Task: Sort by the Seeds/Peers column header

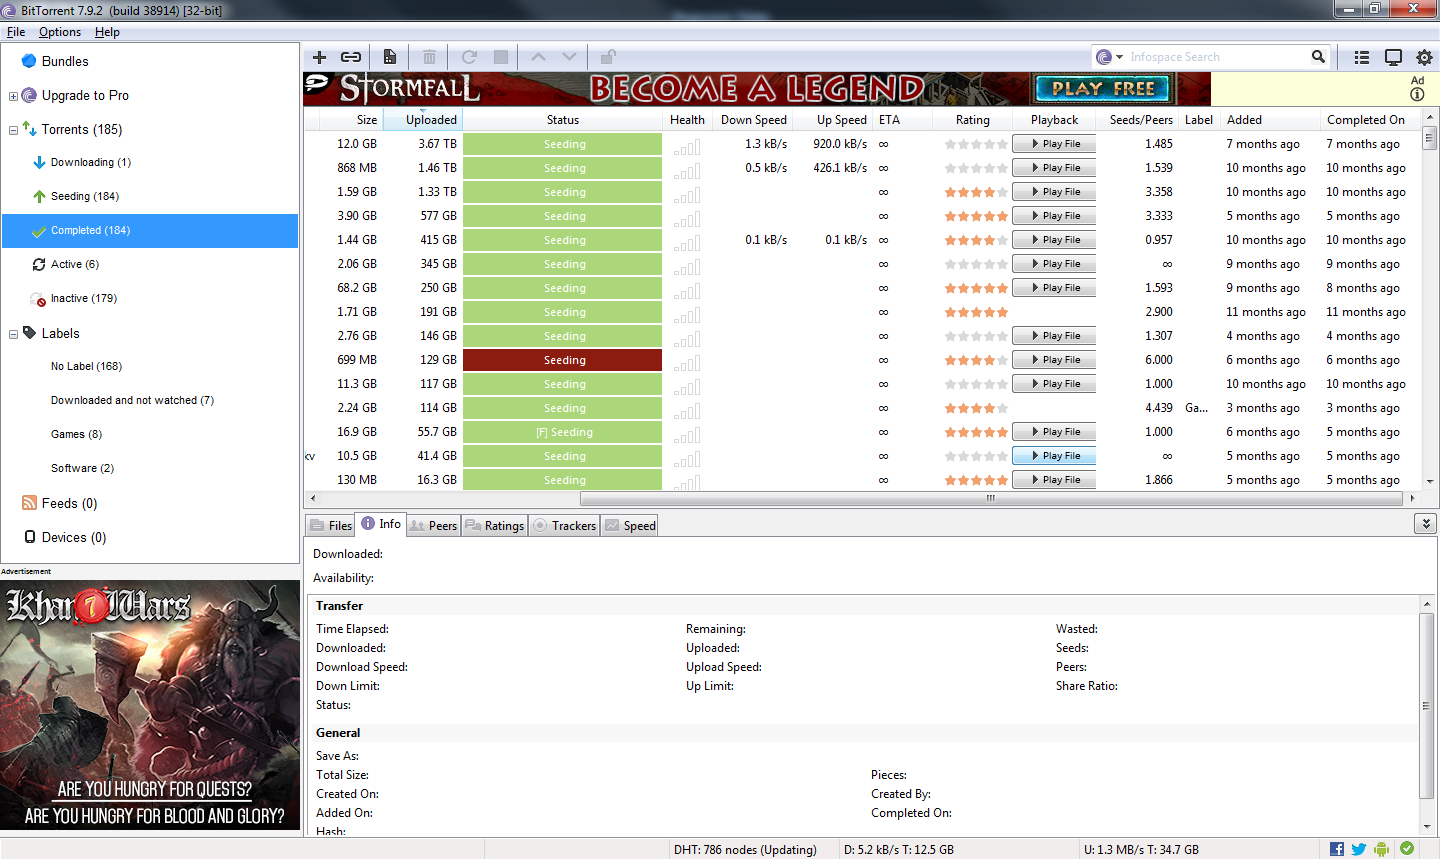Action: 1140,120
